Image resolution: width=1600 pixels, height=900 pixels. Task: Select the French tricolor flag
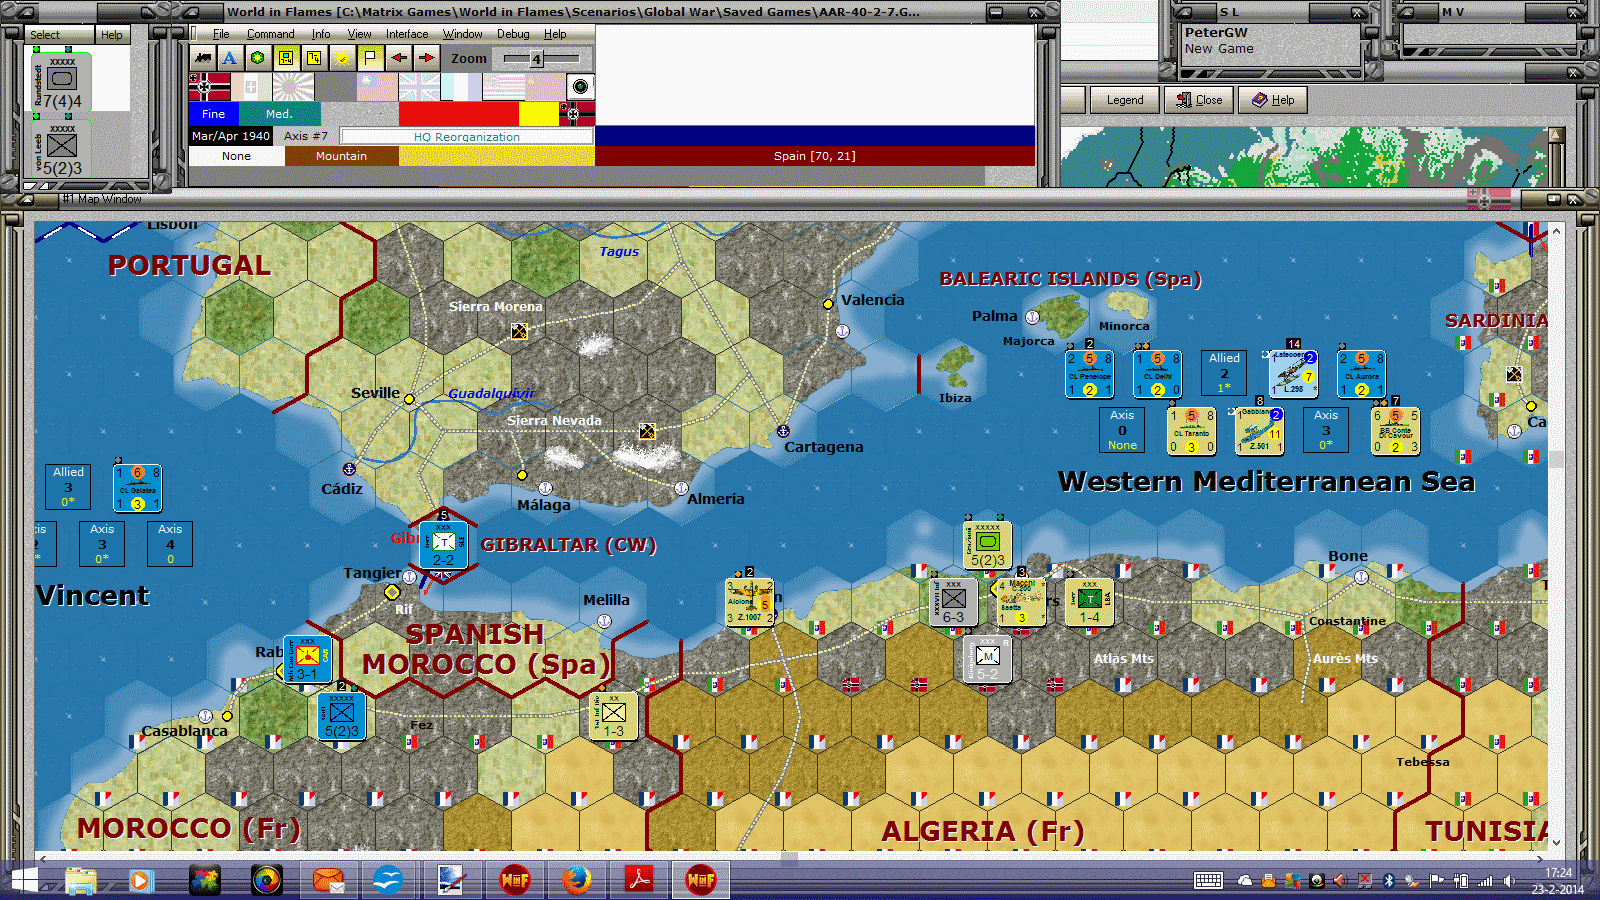[x=461, y=87]
